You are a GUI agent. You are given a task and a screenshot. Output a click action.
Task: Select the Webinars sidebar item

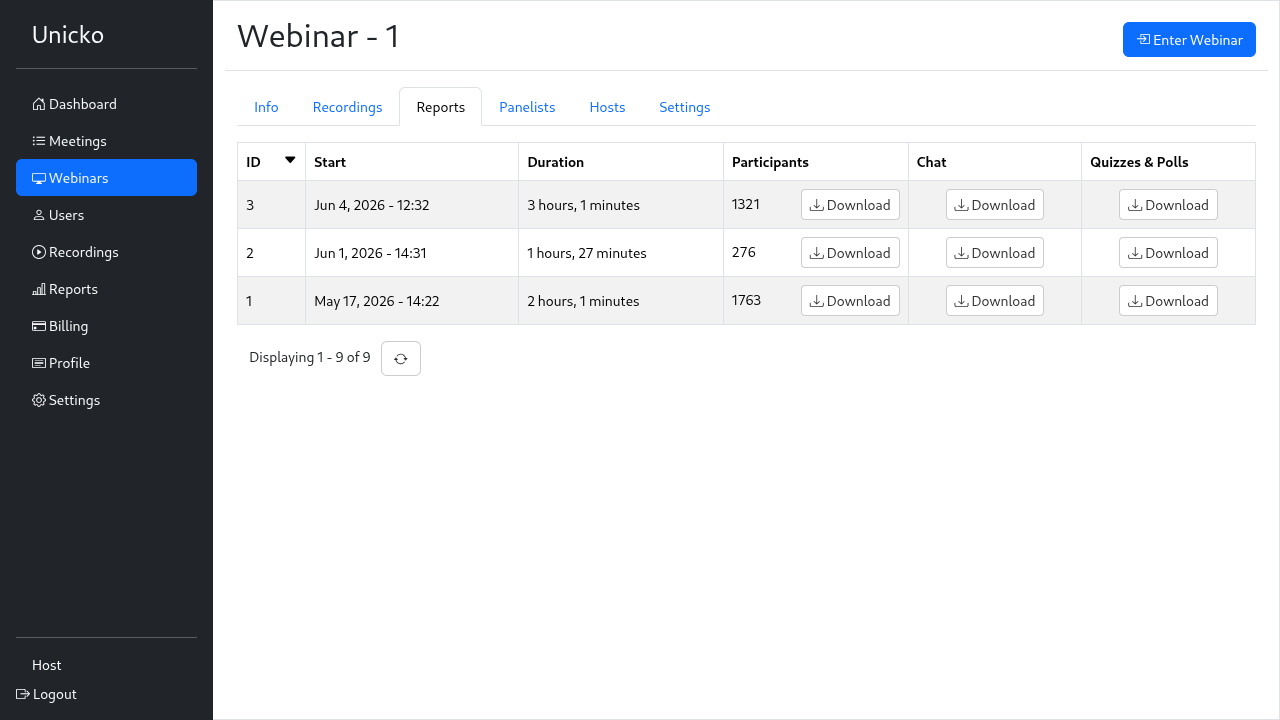click(106, 178)
